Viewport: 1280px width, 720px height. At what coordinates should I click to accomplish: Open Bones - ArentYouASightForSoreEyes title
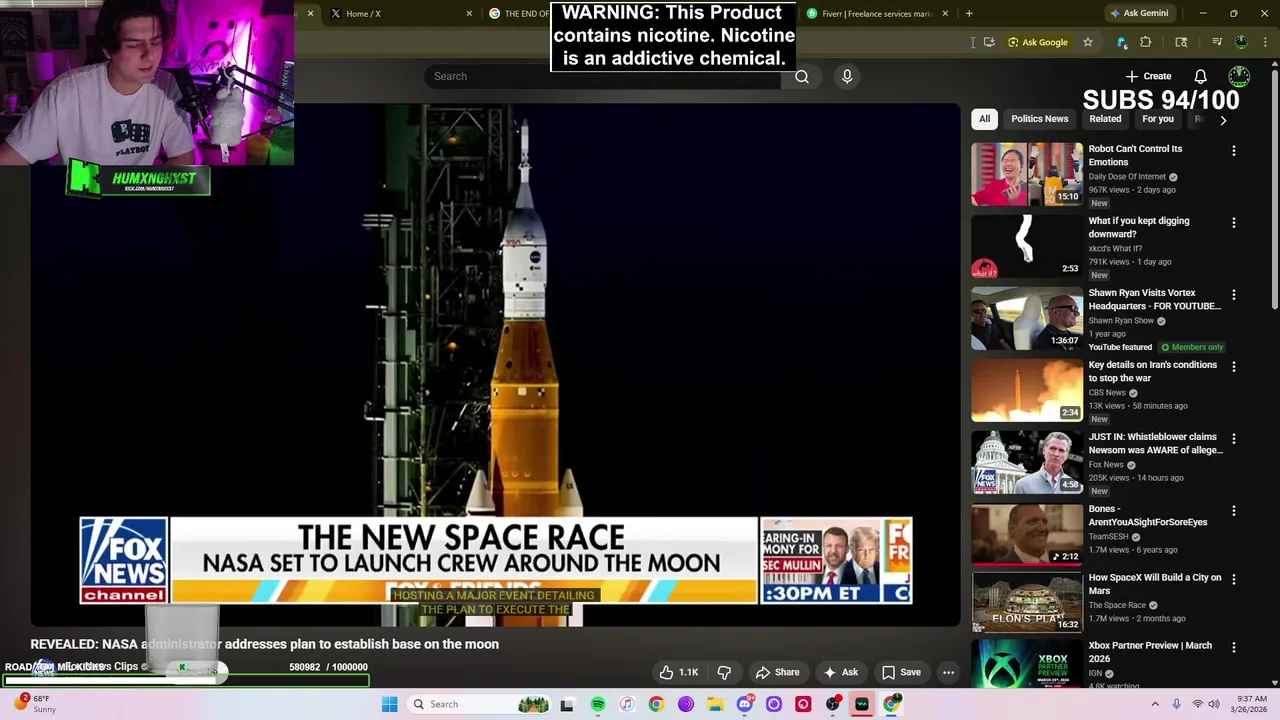pyautogui.click(x=1148, y=515)
